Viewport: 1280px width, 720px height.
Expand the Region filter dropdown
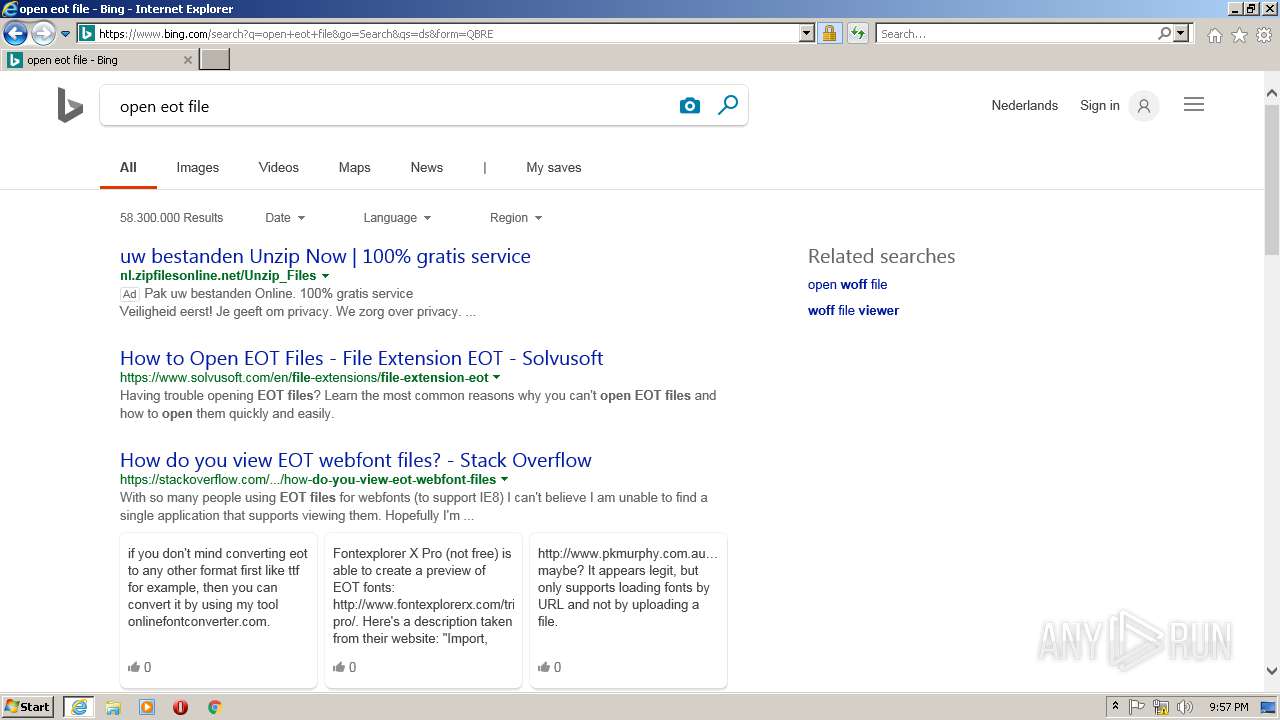[516, 218]
